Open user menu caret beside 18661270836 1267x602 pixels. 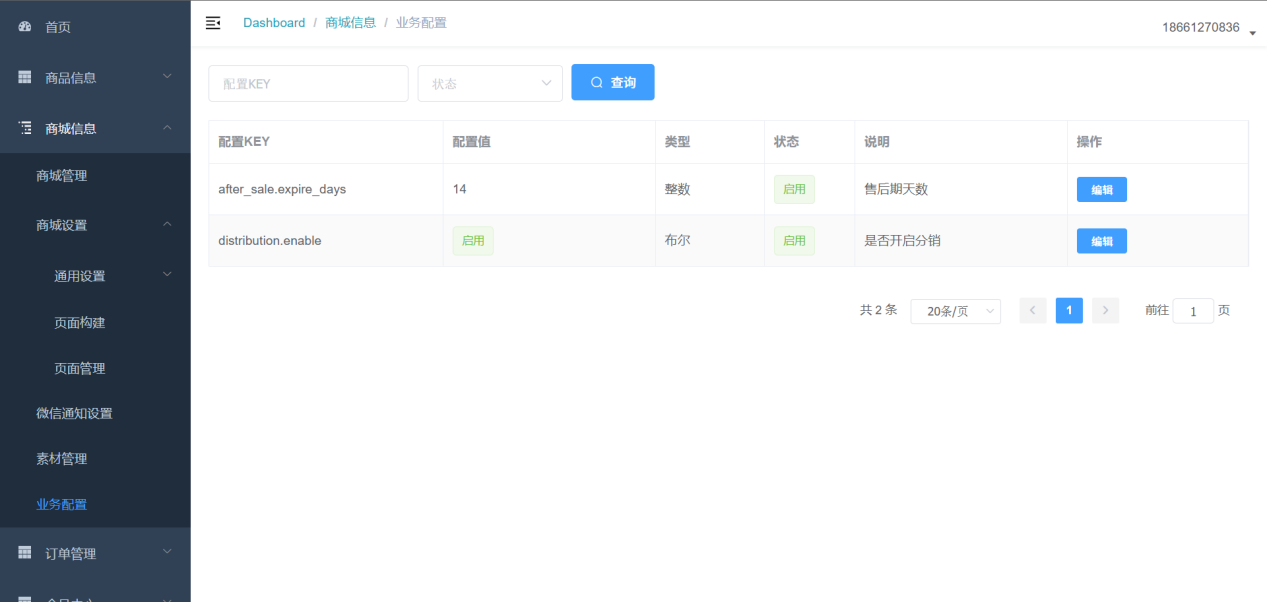point(1252,32)
